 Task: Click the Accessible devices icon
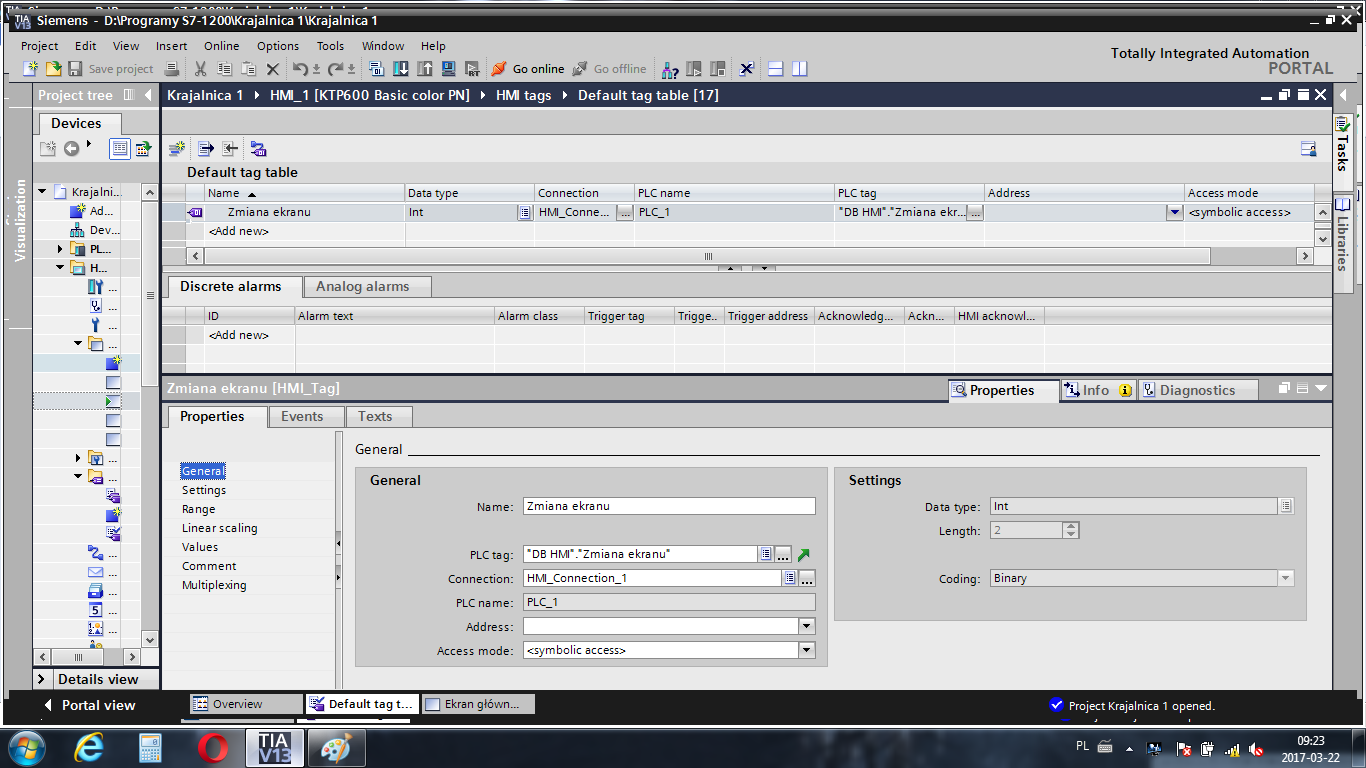(670, 69)
